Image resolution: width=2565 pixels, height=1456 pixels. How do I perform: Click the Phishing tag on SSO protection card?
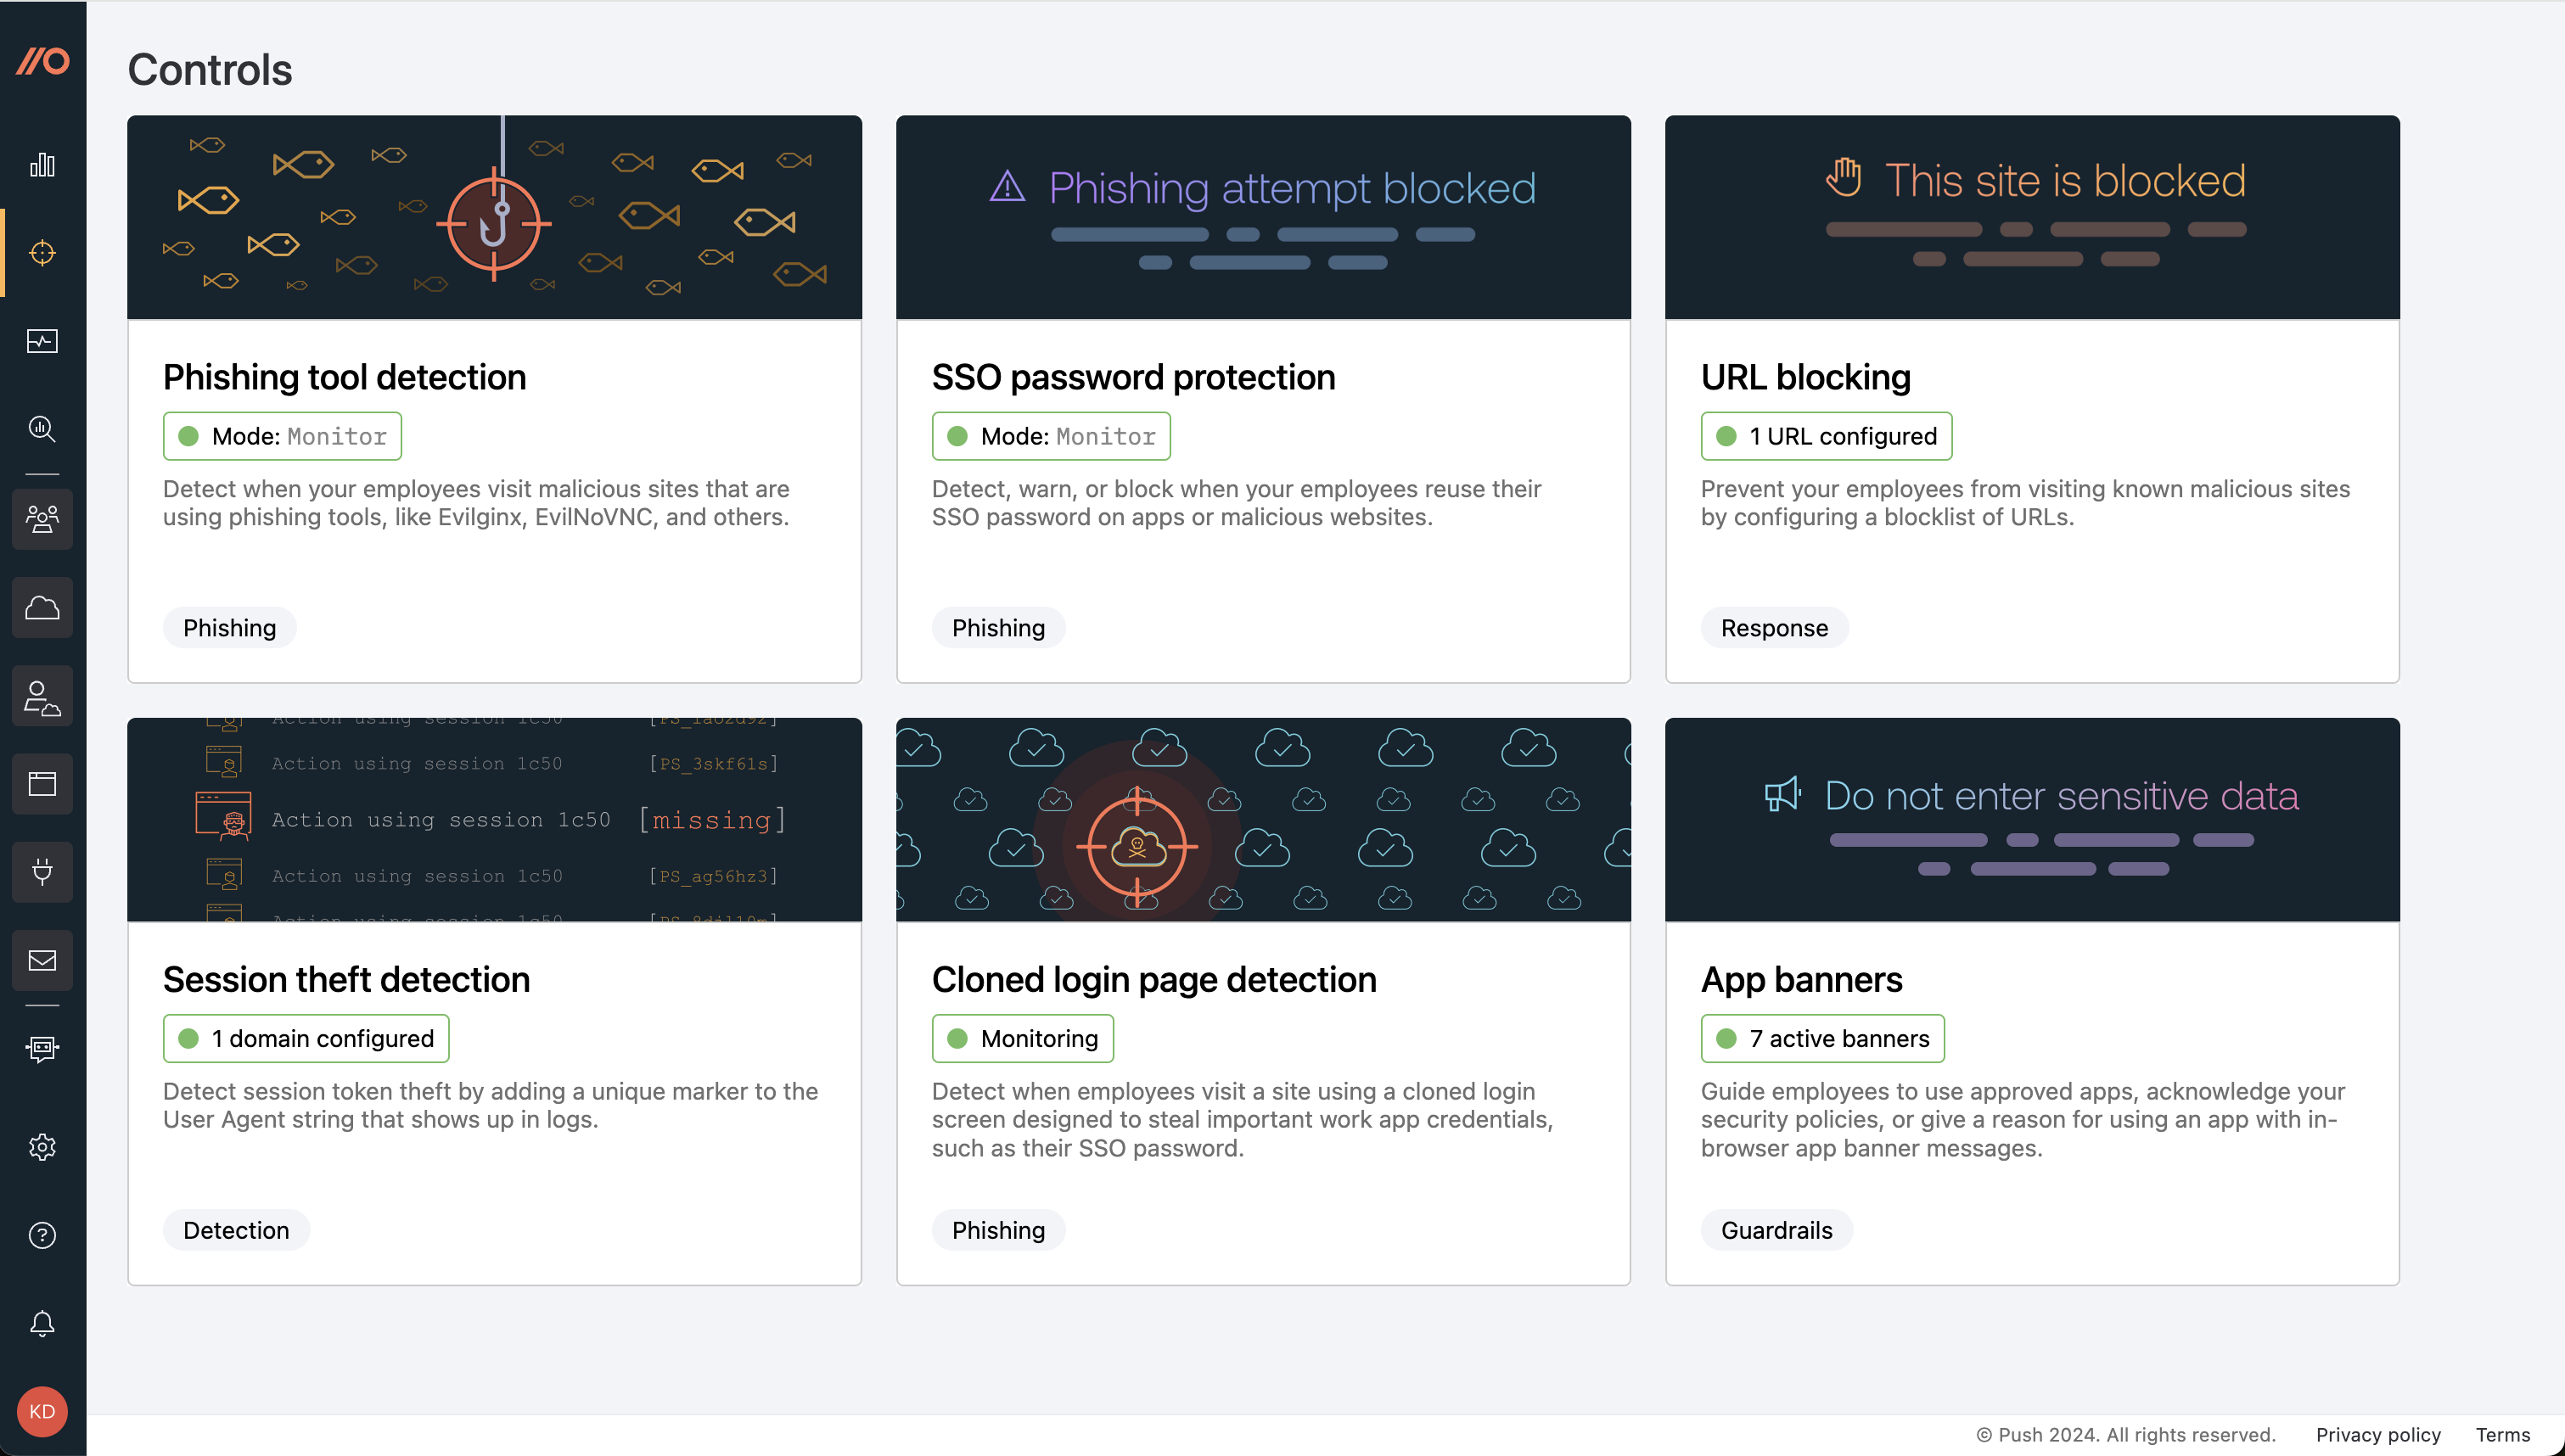pyautogui.click(x=999, y=627)
